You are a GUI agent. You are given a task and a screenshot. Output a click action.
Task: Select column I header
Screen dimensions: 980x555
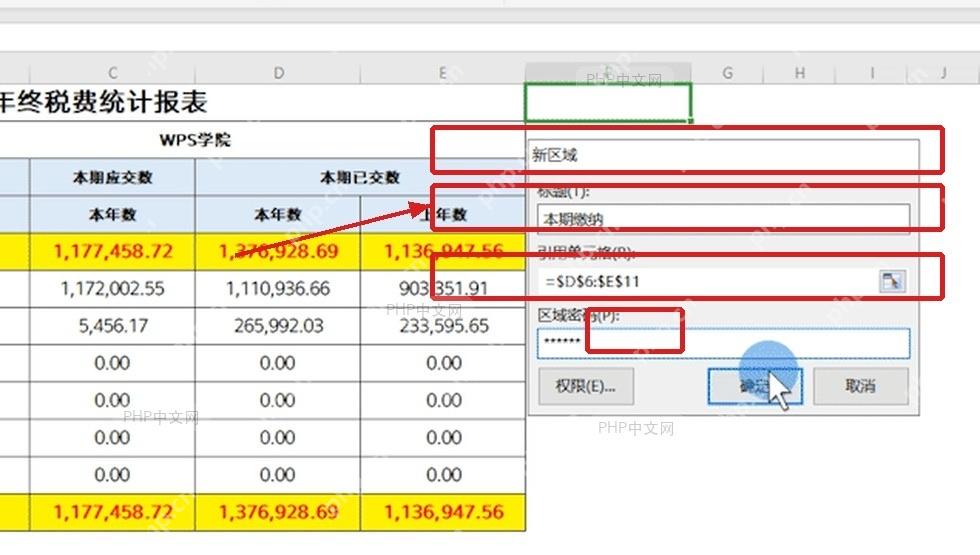(871, 73)
